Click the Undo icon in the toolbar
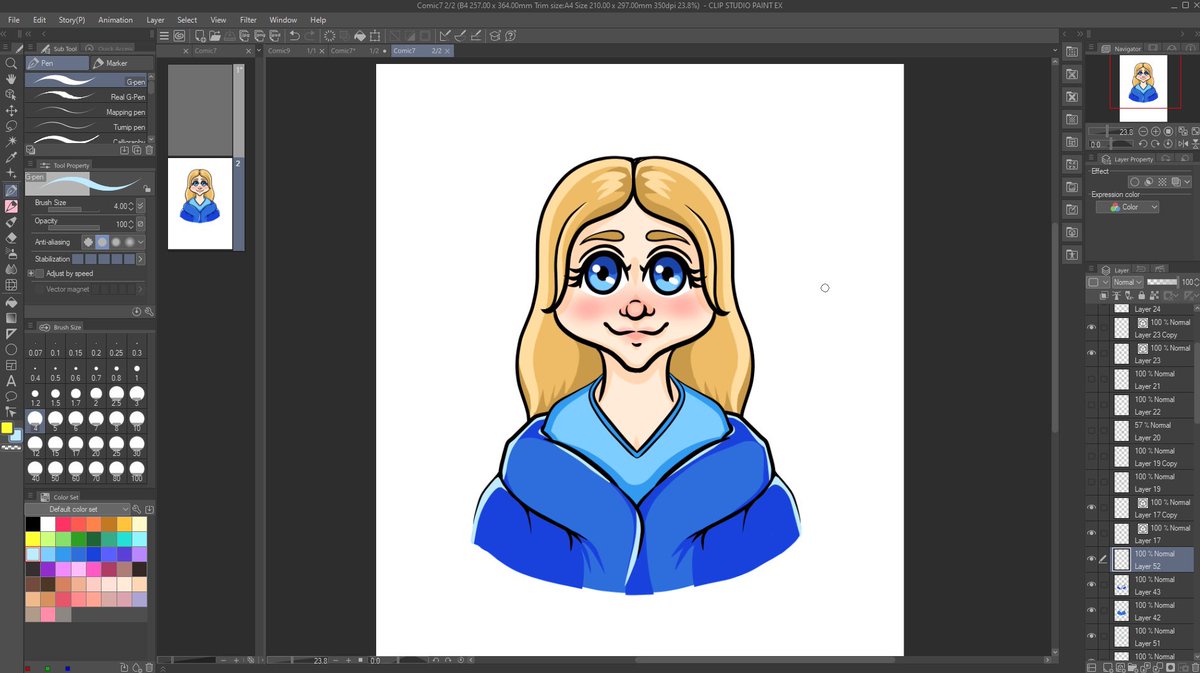 [x=293, y=35]
